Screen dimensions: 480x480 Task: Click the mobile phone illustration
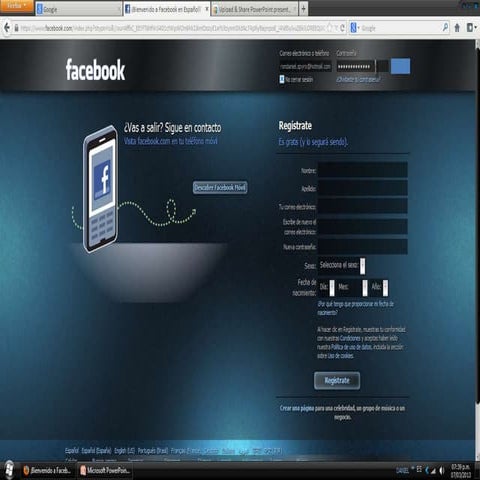point(100,189)
